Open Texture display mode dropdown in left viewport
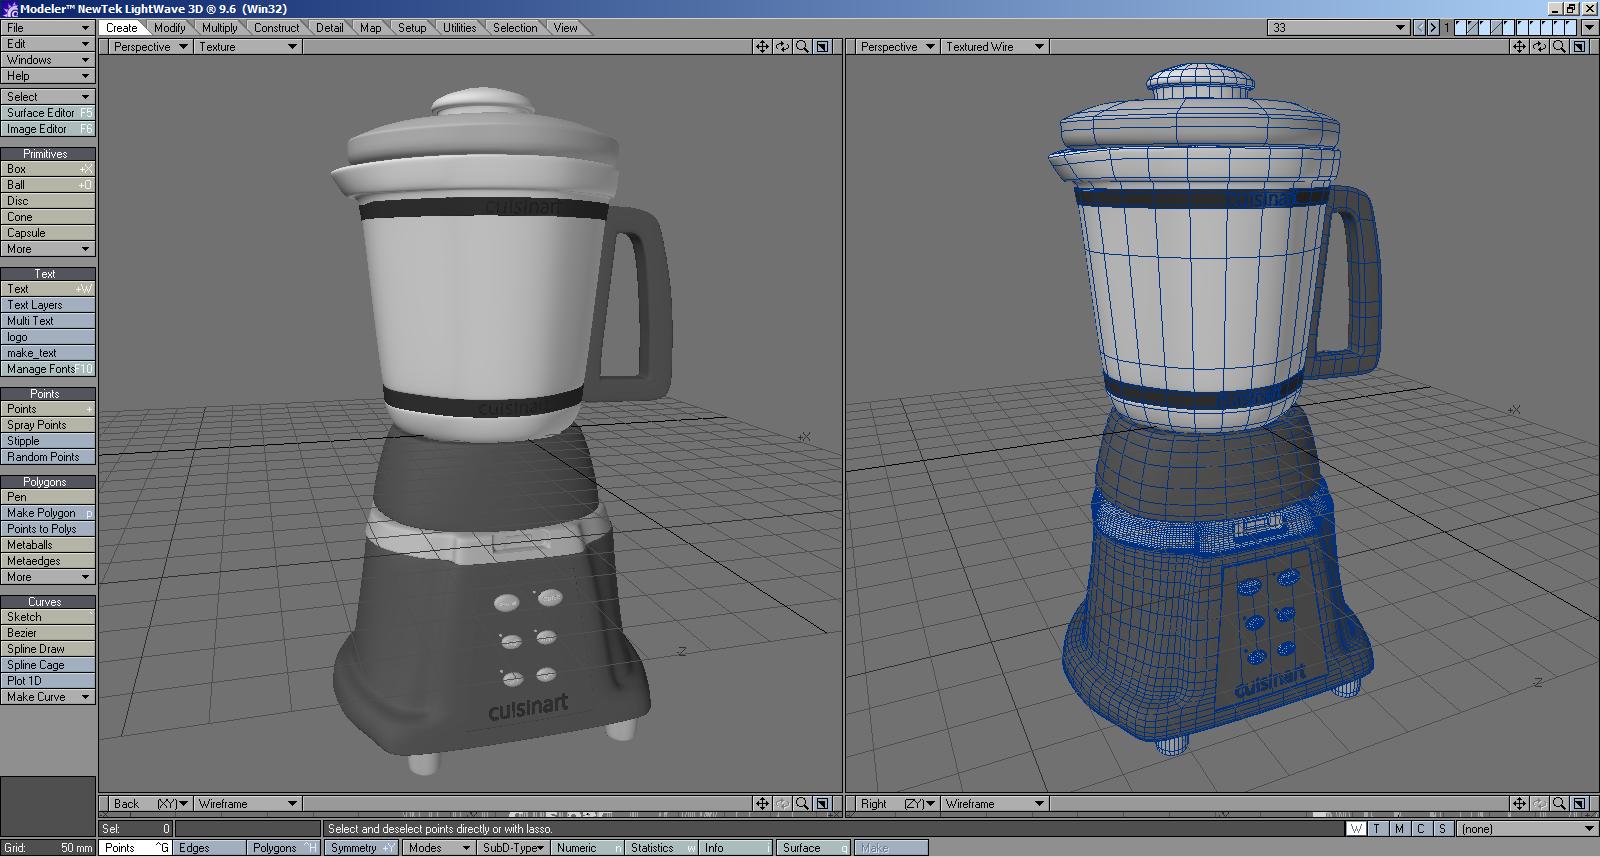Image resolution: width=1600 pixels, height=857 pixels. 248,47
